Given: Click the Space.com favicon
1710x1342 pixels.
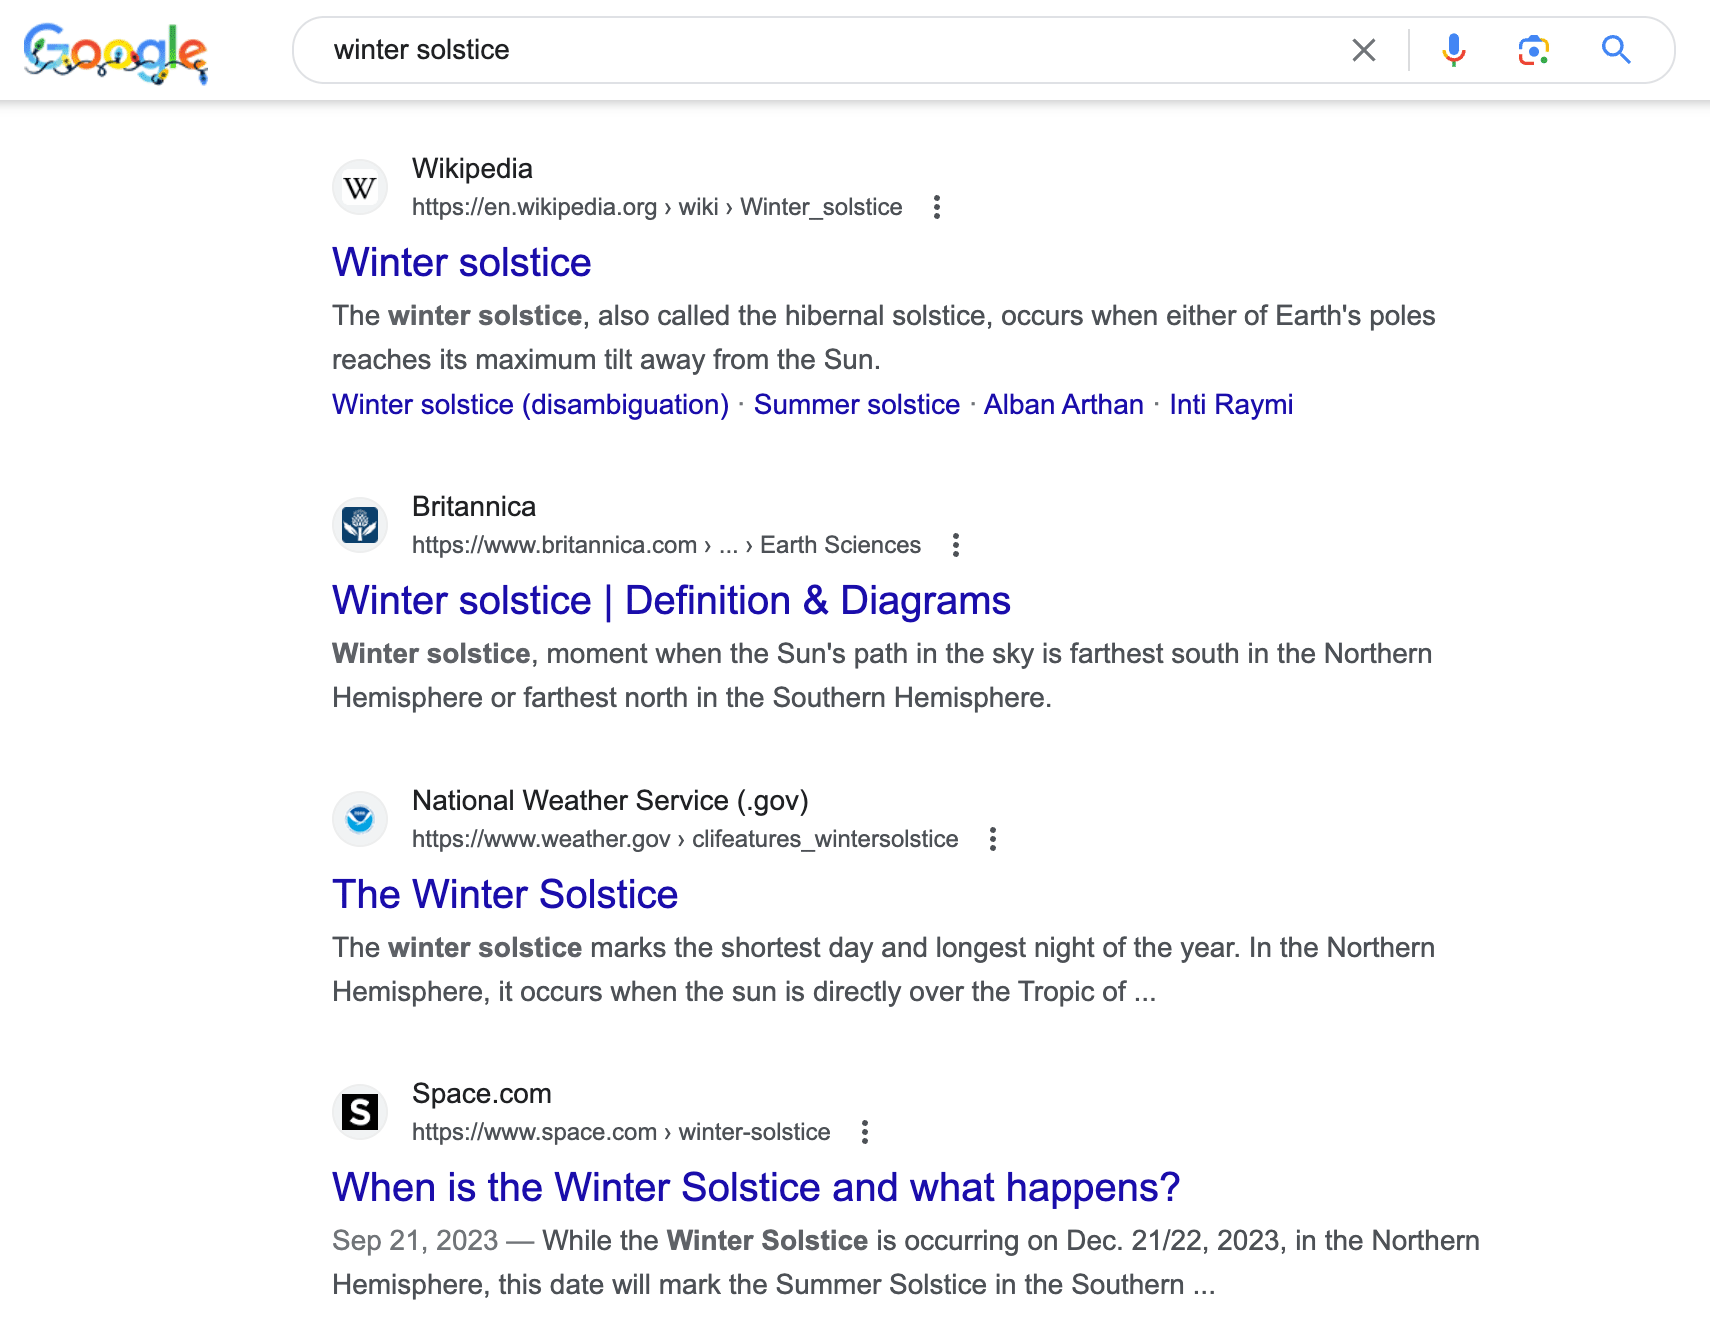Looking at the screenshot, I should (359, 1110).
